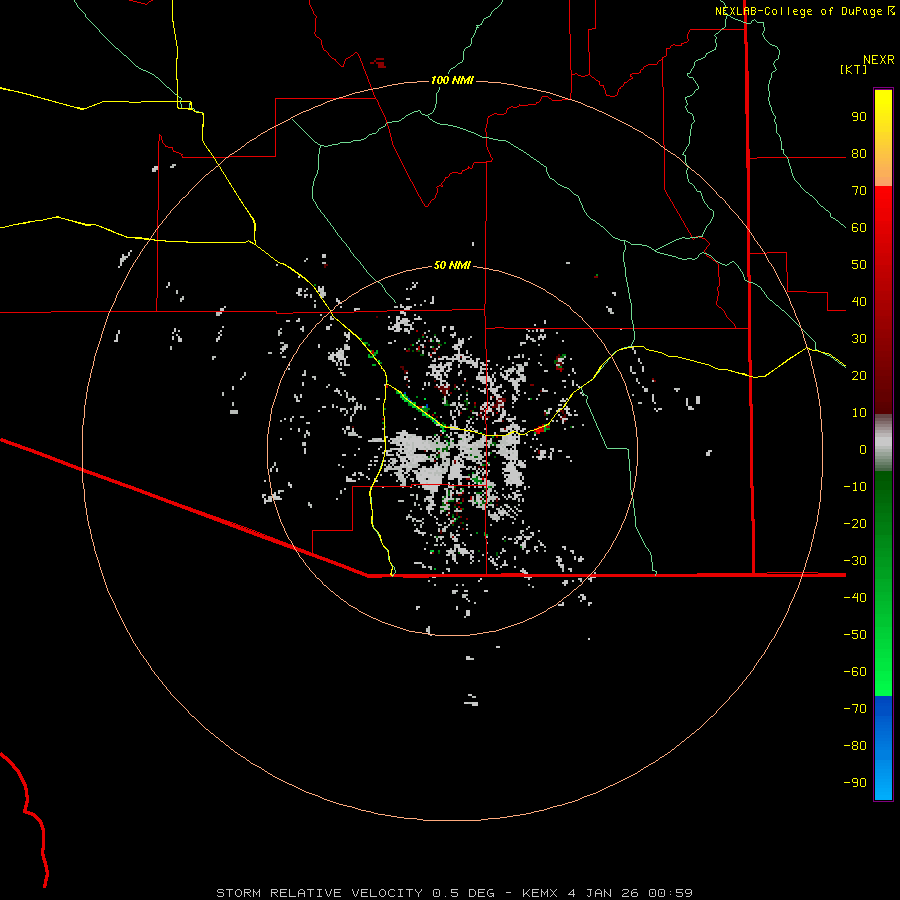900x900 pixels.
Task: Click the 50 value on velocity scale
Action: tap(859, 265)
